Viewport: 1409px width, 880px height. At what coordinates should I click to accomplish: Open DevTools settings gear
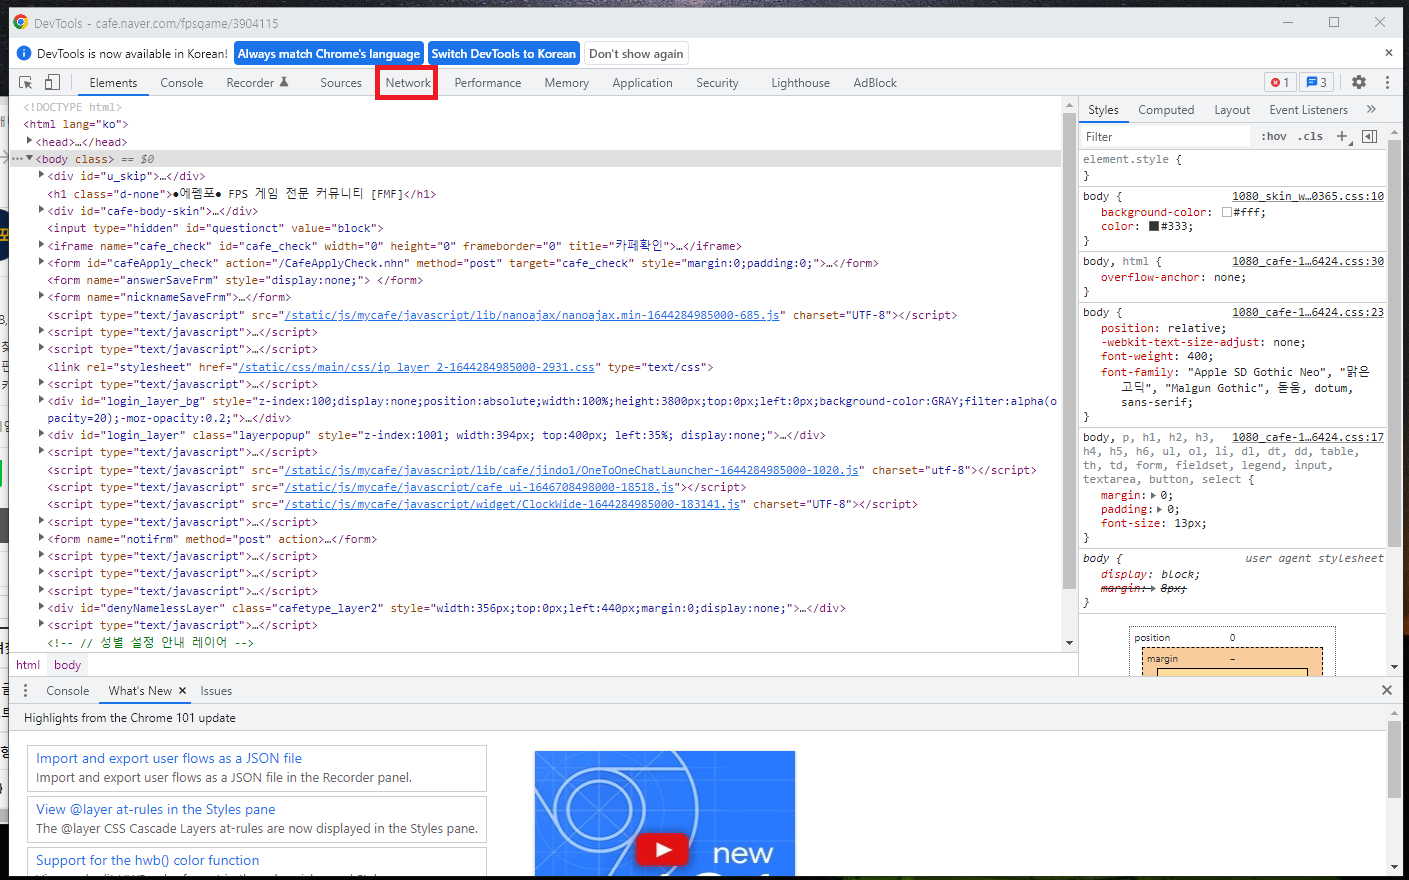click(x=1358, y=82)
